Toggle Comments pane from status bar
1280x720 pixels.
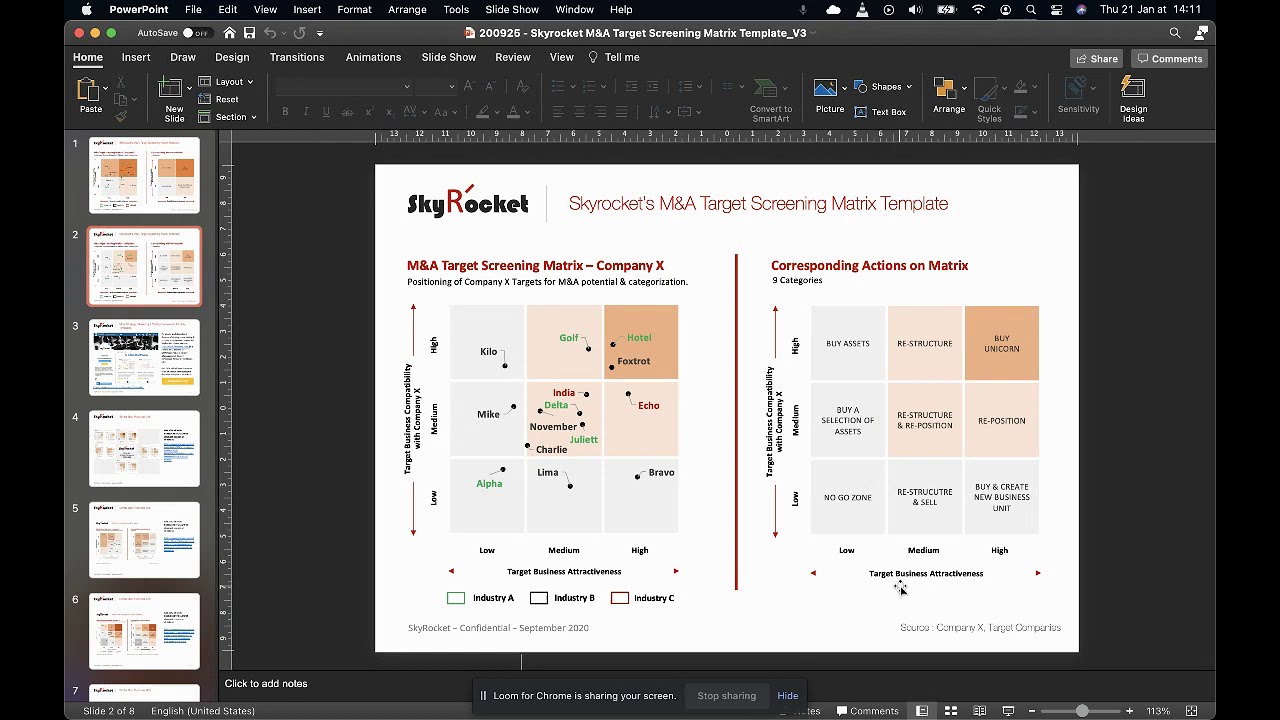(866, 711)
